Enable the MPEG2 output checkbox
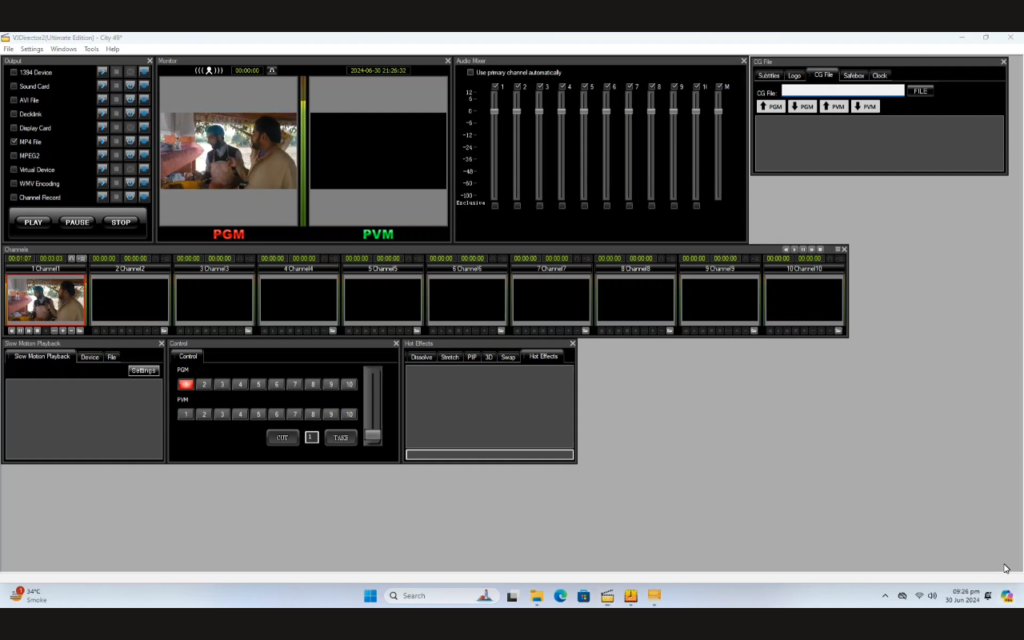1024x640 pixels. [x=16, y=156]
